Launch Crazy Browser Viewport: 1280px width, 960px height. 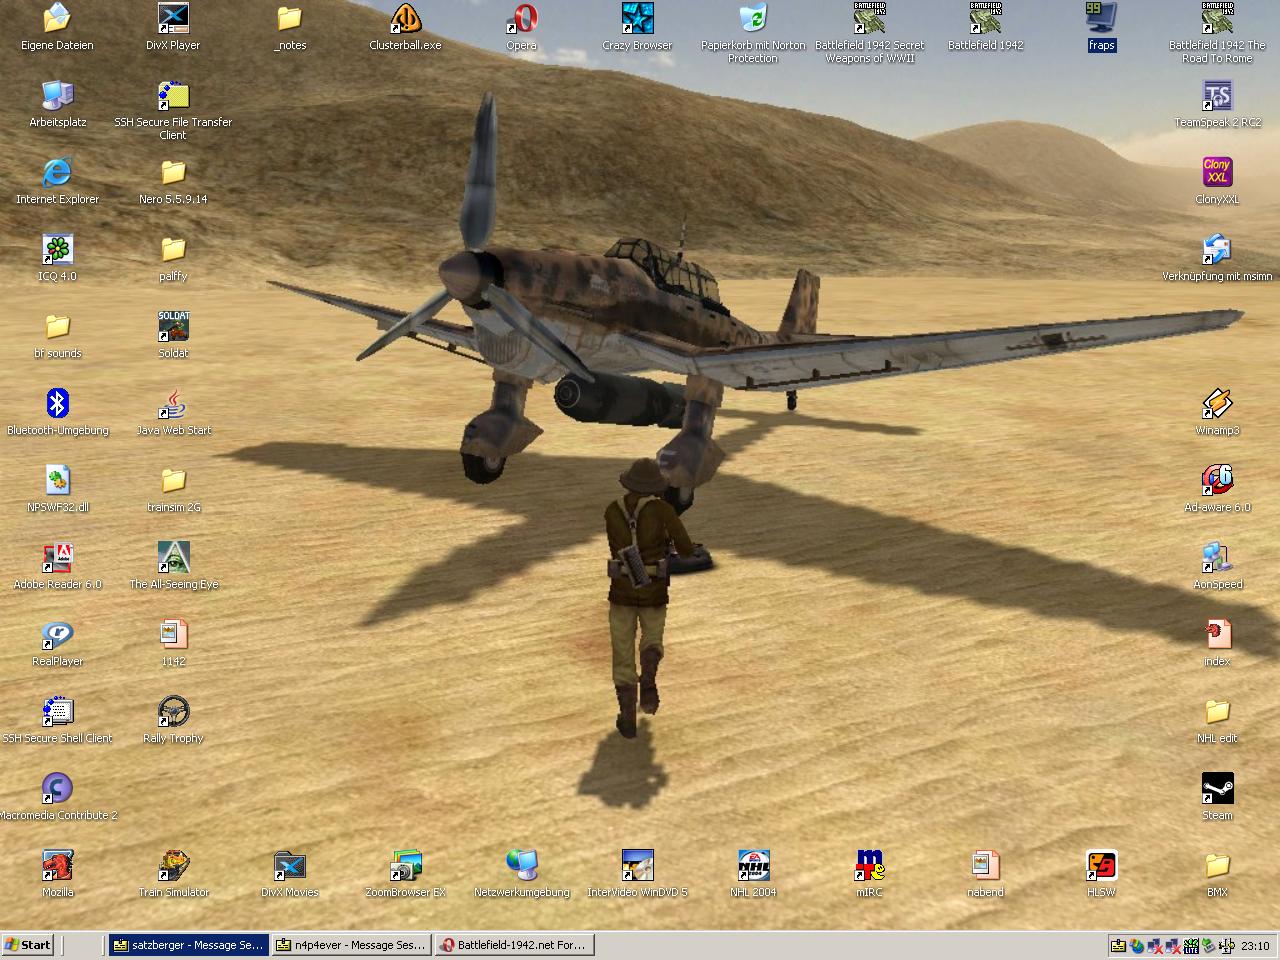(637, 27)
